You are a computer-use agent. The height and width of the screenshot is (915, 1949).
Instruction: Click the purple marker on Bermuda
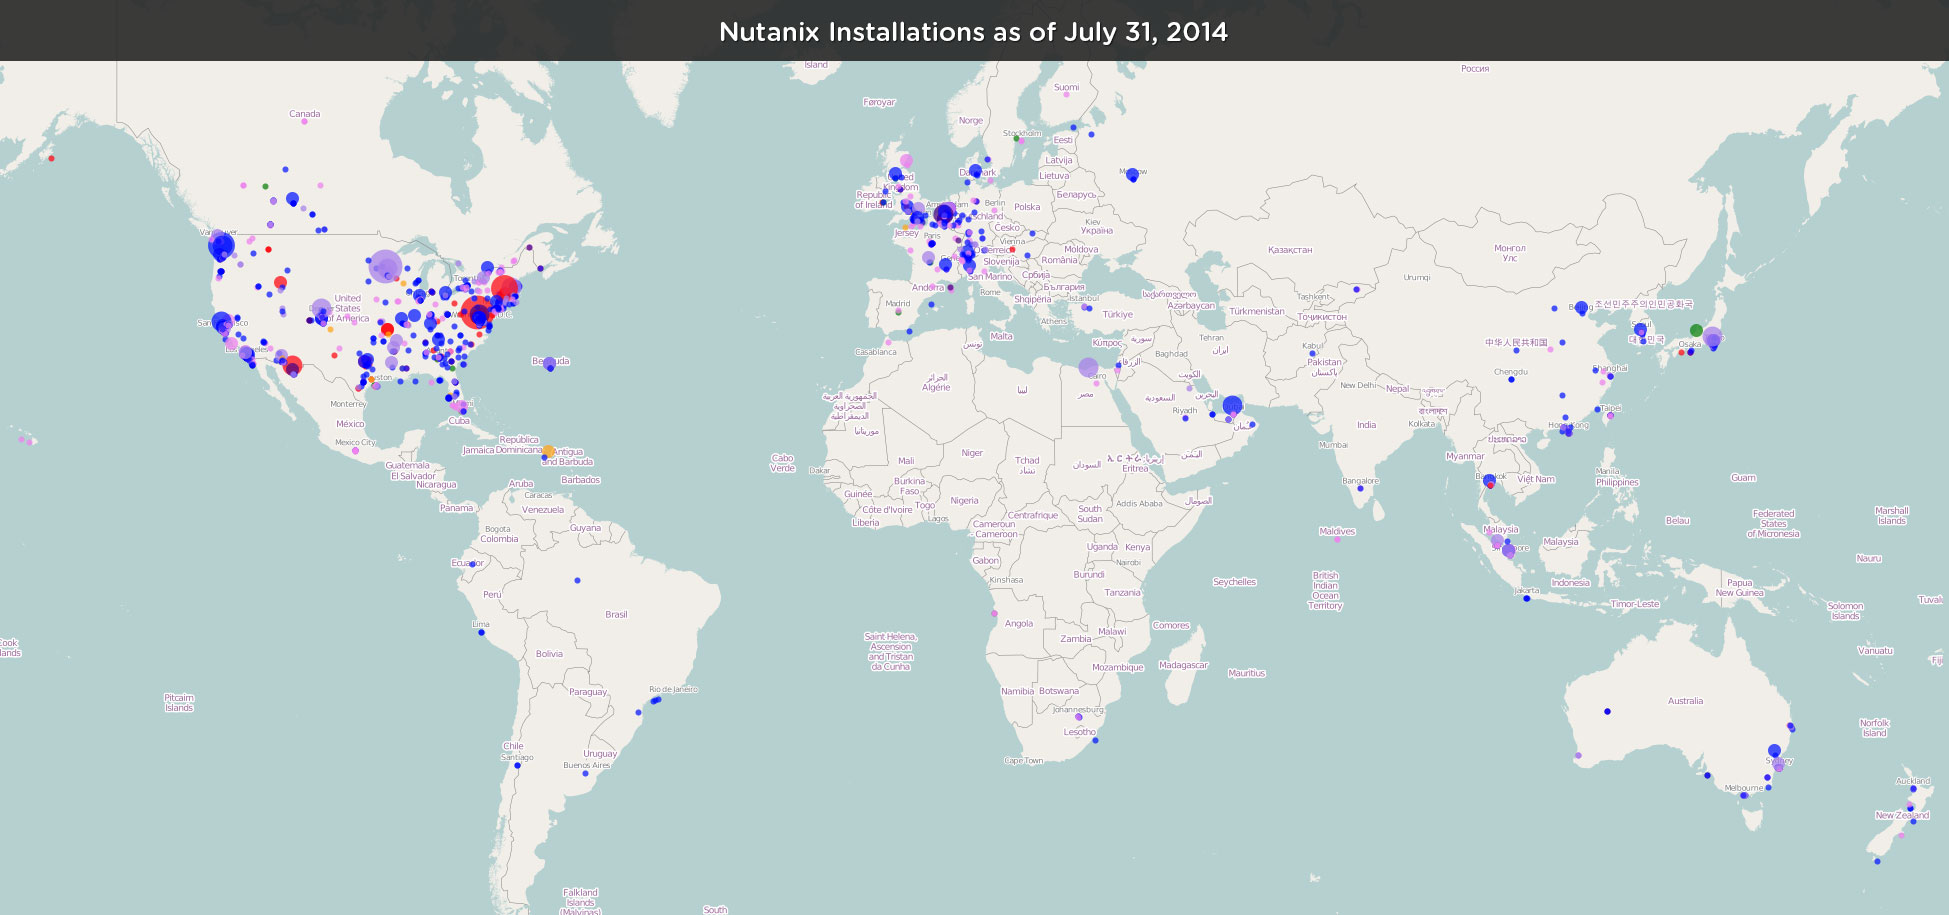(549, 364)
